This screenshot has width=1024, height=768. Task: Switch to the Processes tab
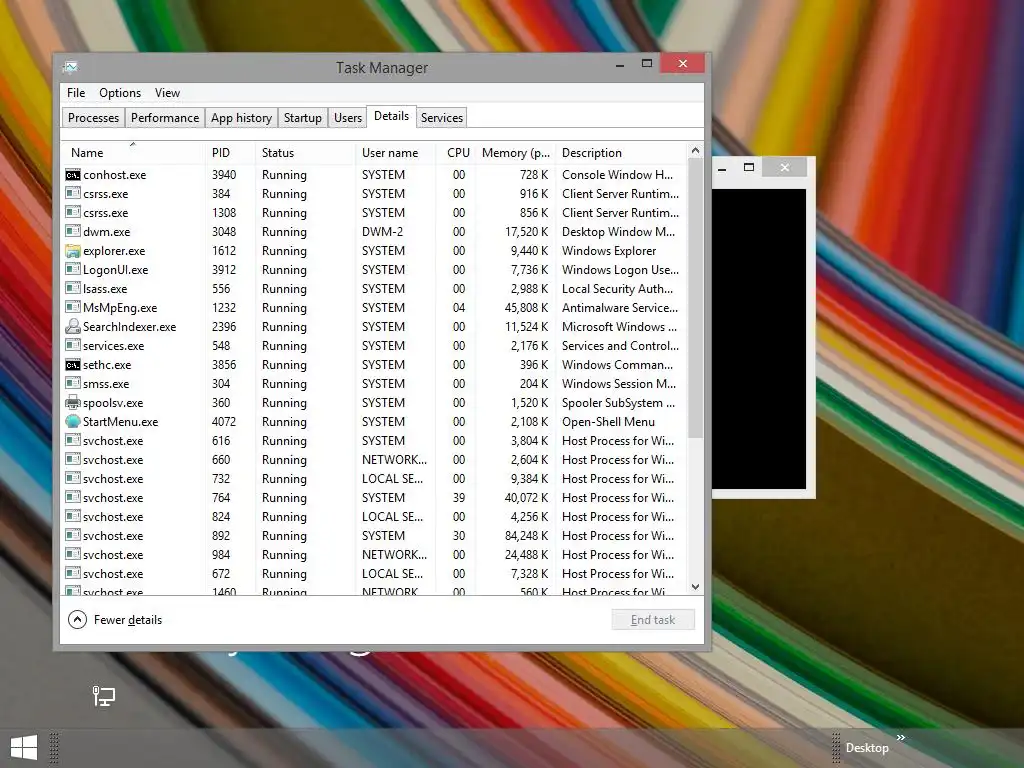[93, 118]
